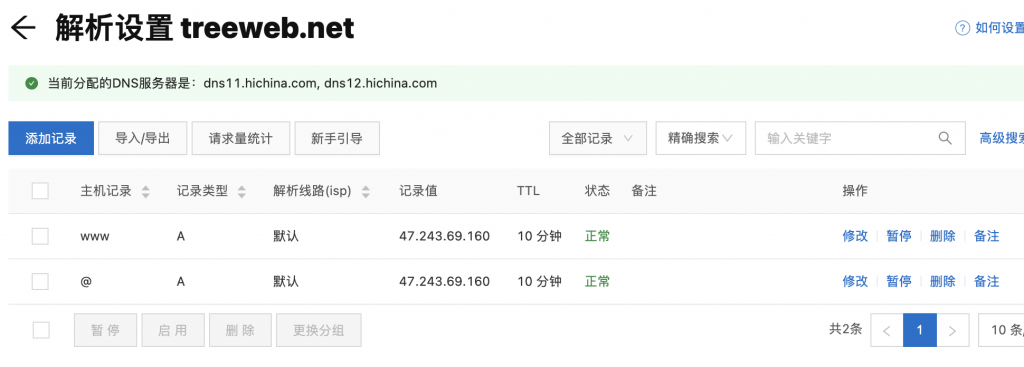Open the 如何设置 help question icon
The width and height of the screenshot is (1024, 367).
pyautogui.click(x=962, y=28)
